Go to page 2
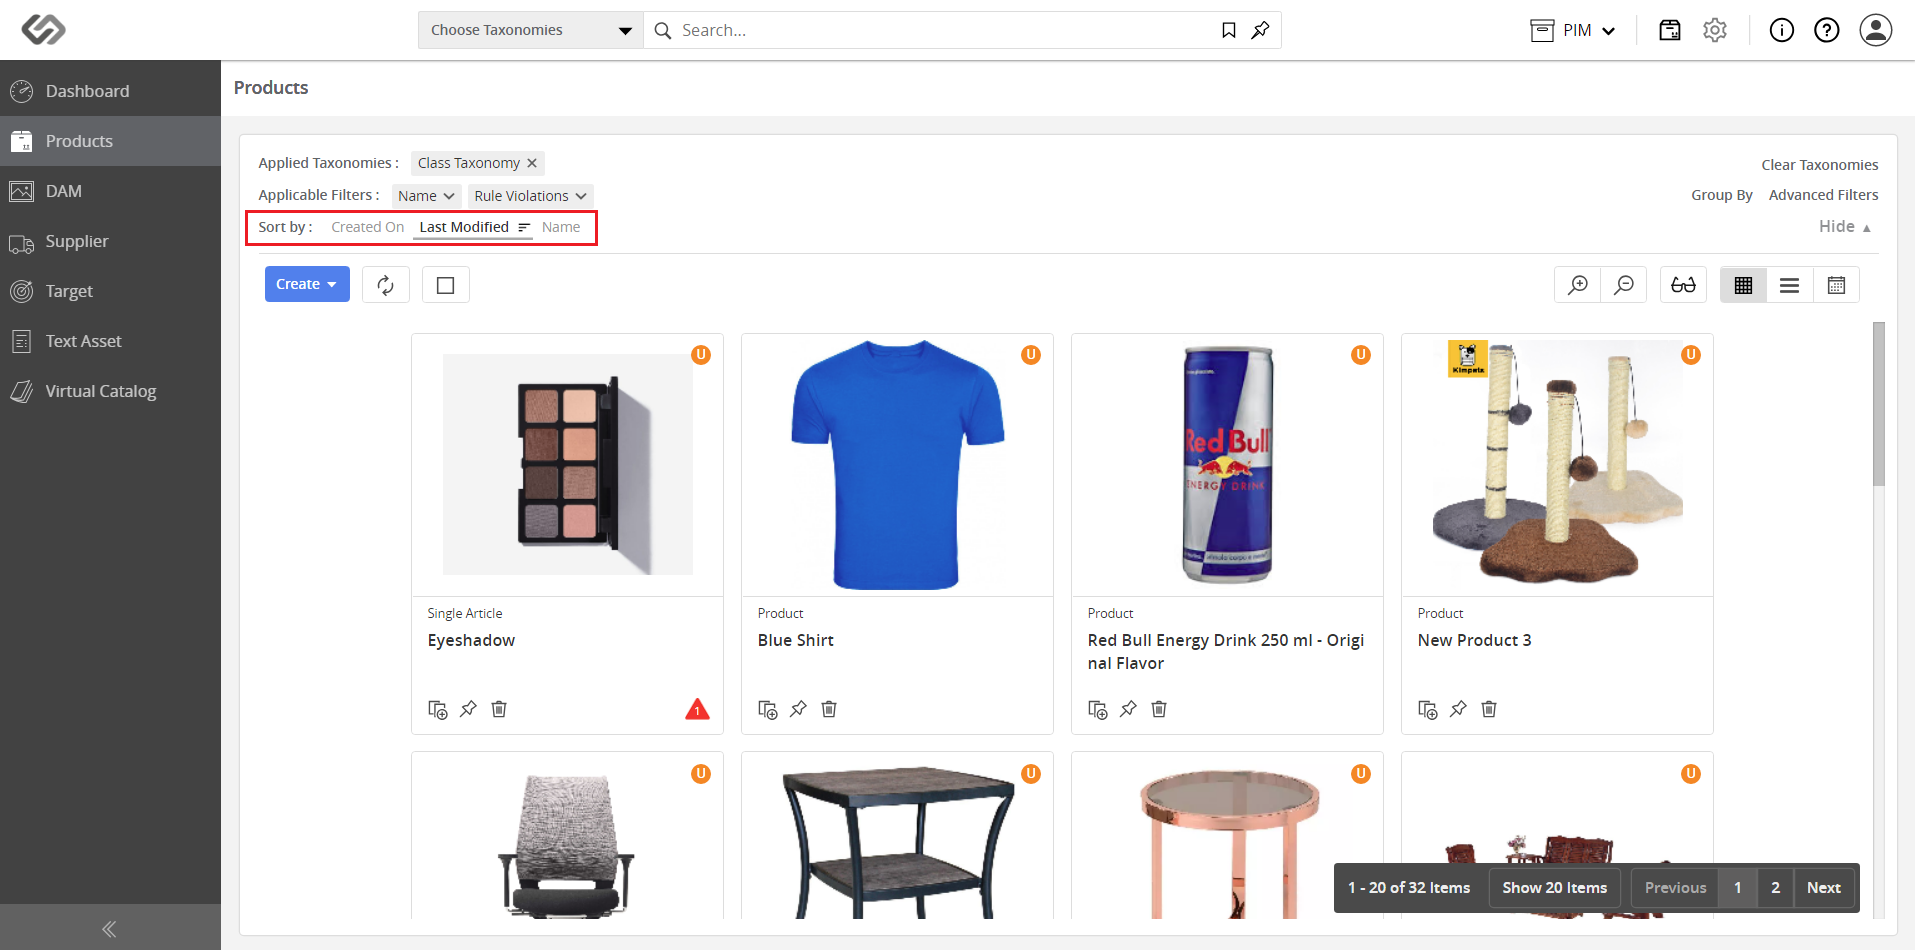The height and width of the screenshot is (950, 1915). 1776,888
